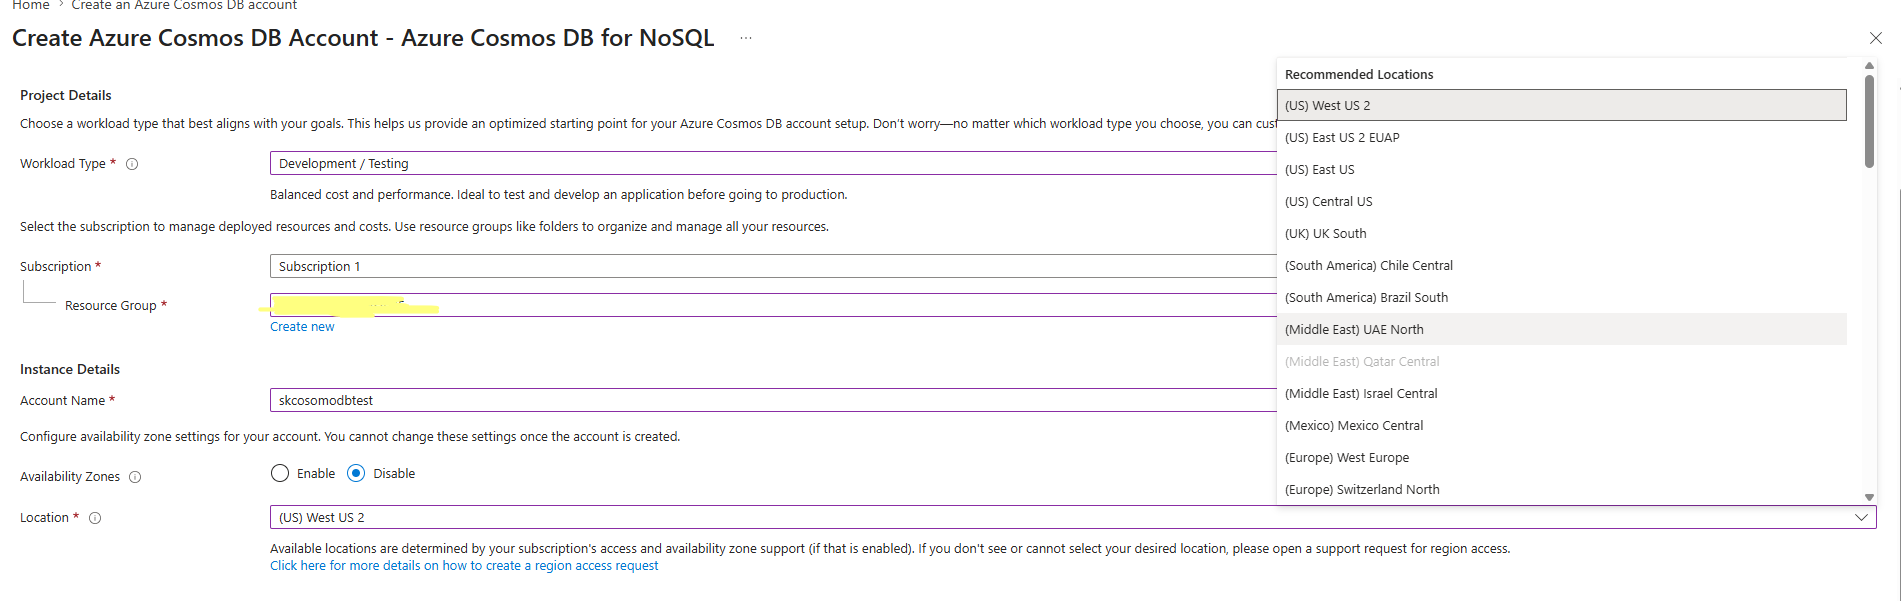Choose (UK) UK South location
1901x601 pixels.
[x=1561, y=233]
